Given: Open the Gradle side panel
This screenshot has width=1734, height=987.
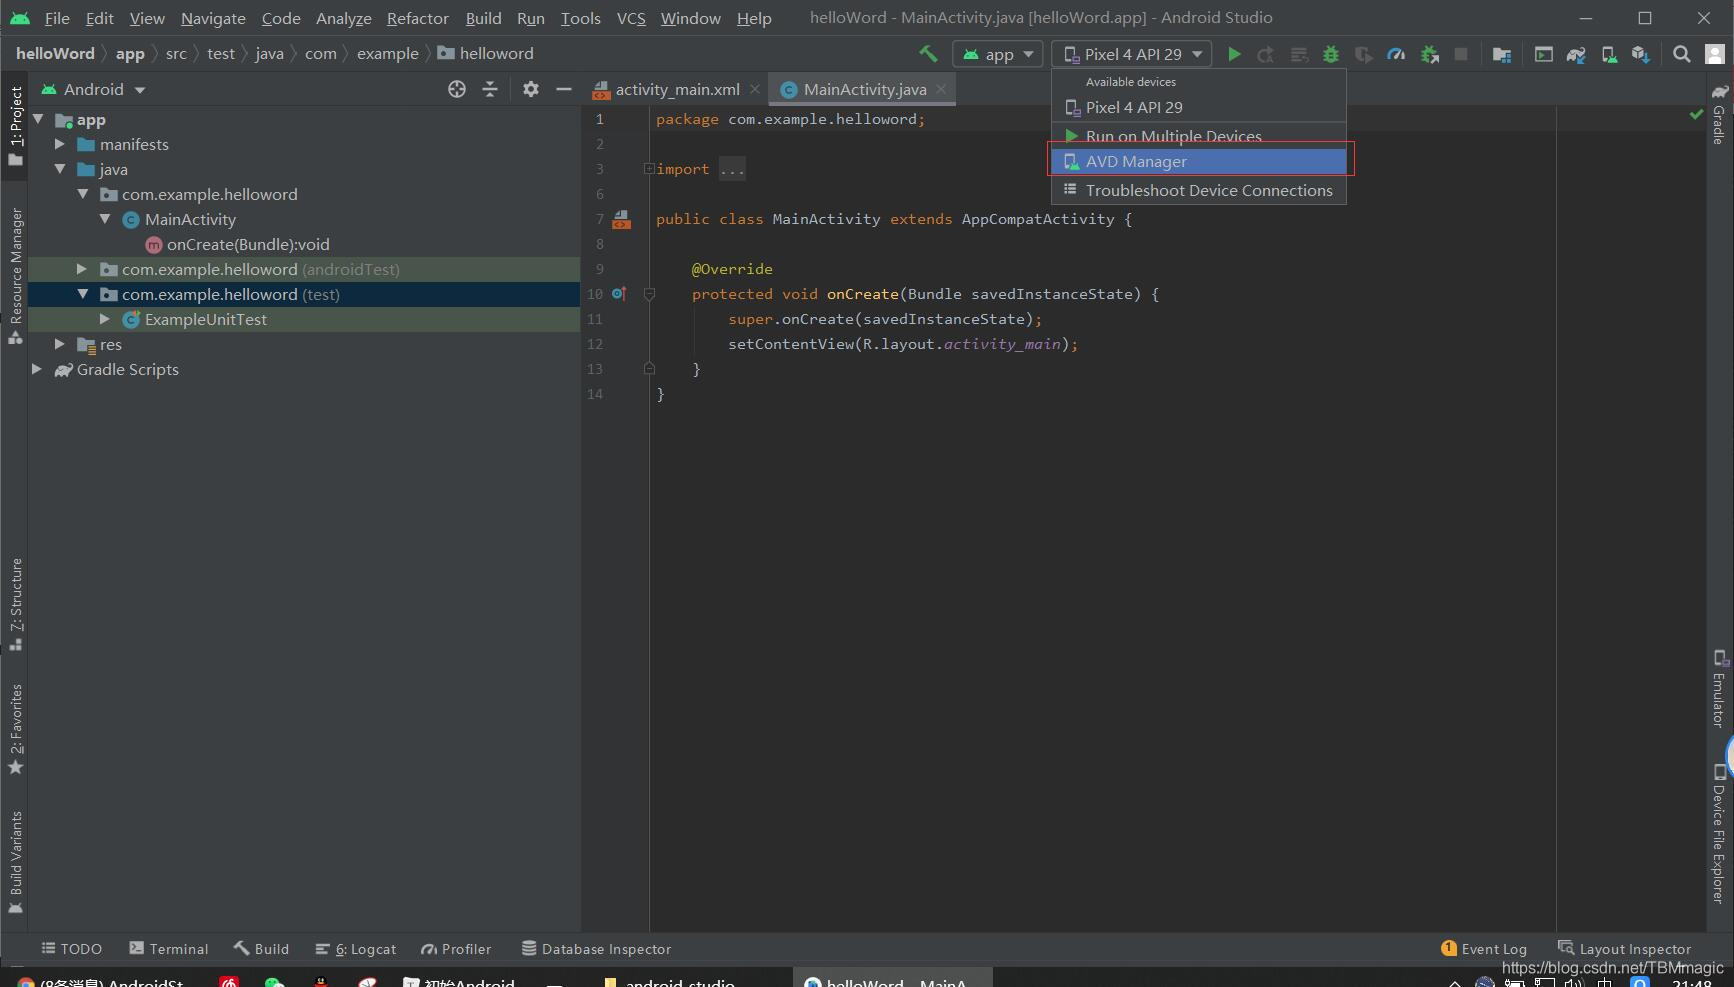Looking at the screenshot, I should (1719, 113).
